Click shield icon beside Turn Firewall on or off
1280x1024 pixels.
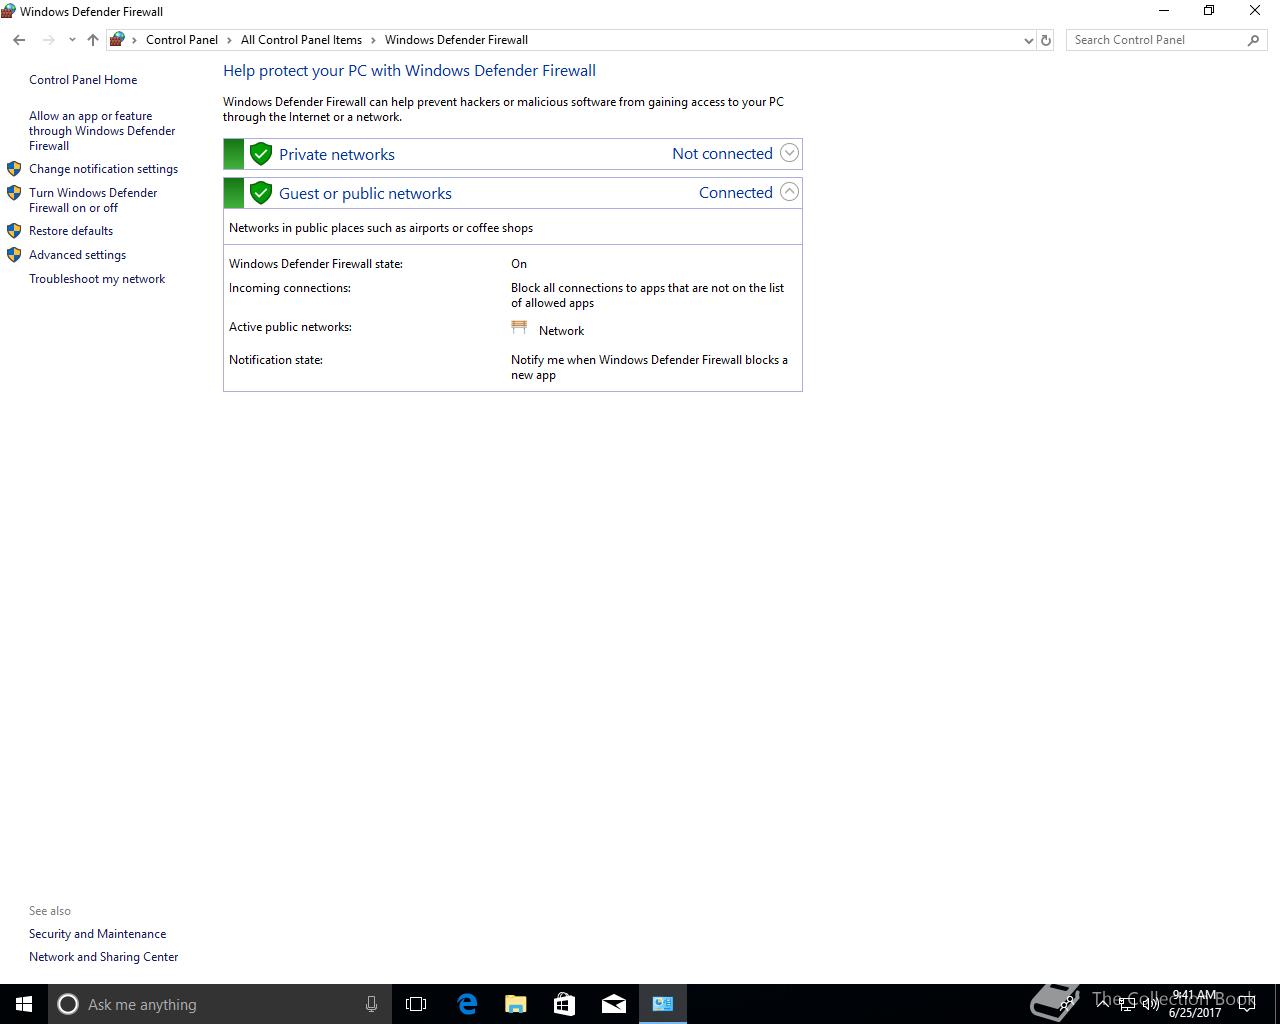tap(14, 193)
